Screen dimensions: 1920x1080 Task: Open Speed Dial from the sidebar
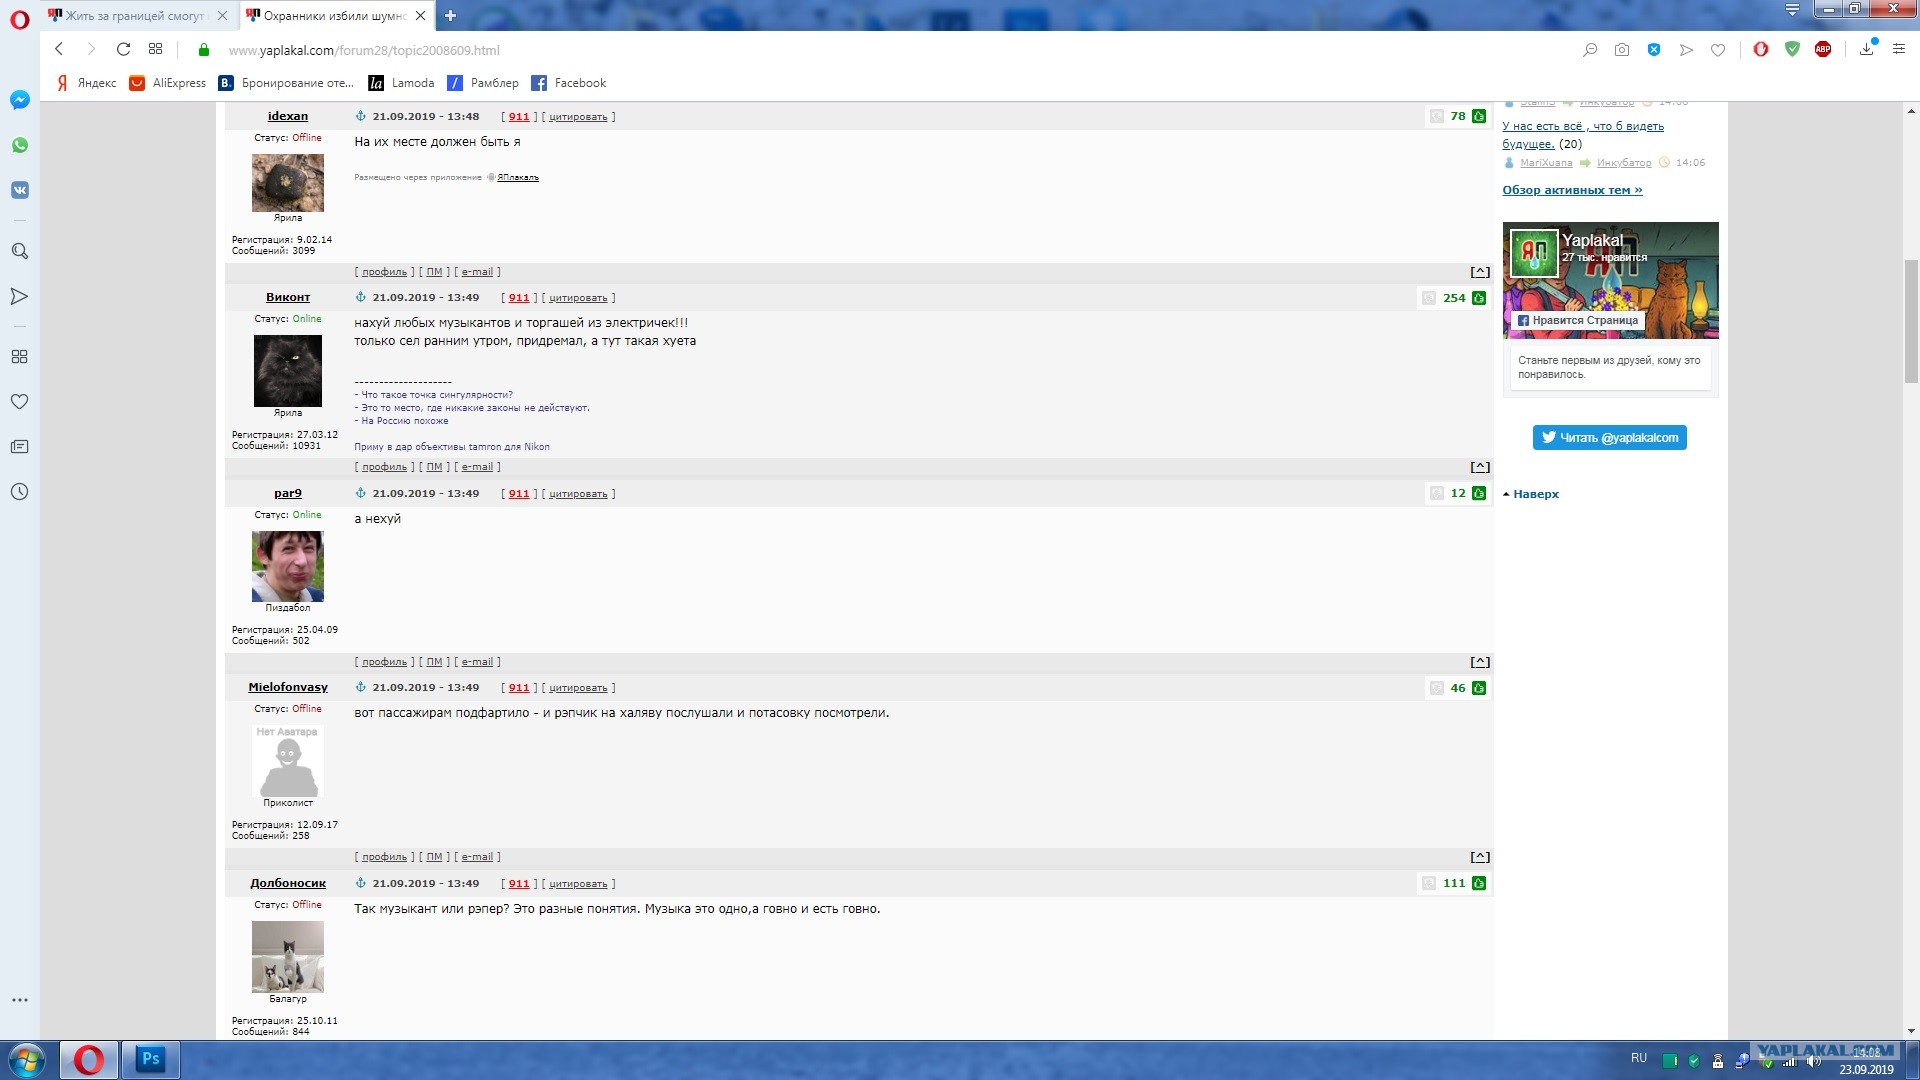[19, 356]
